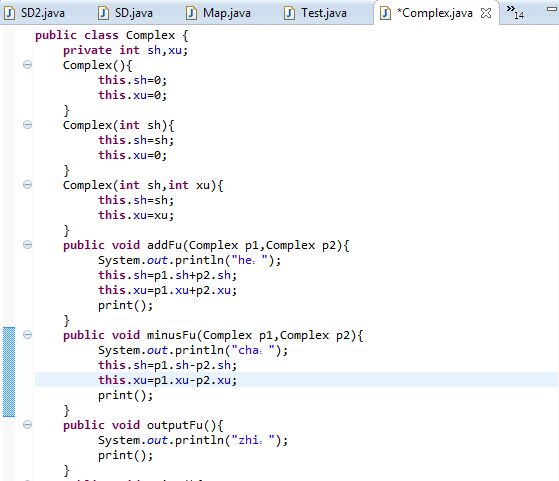
Task: Click 'this.sh=p1.sh-p2.sh;' in minusFu
Action: [x=168, y=365]
